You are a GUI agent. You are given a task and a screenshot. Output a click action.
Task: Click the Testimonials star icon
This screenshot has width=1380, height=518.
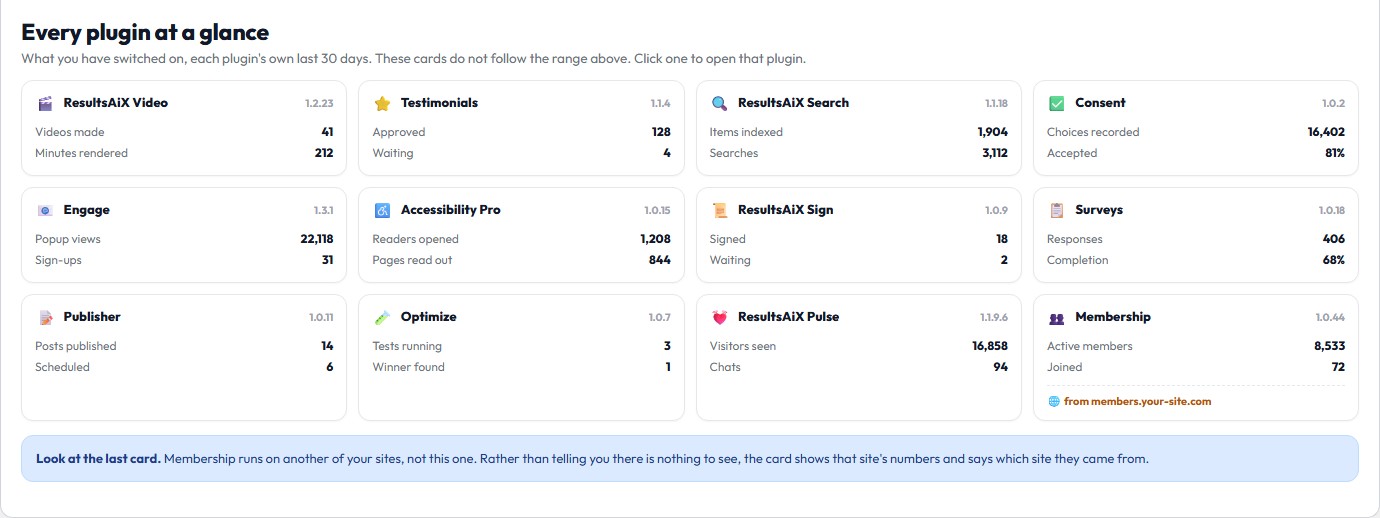point(382,103)
